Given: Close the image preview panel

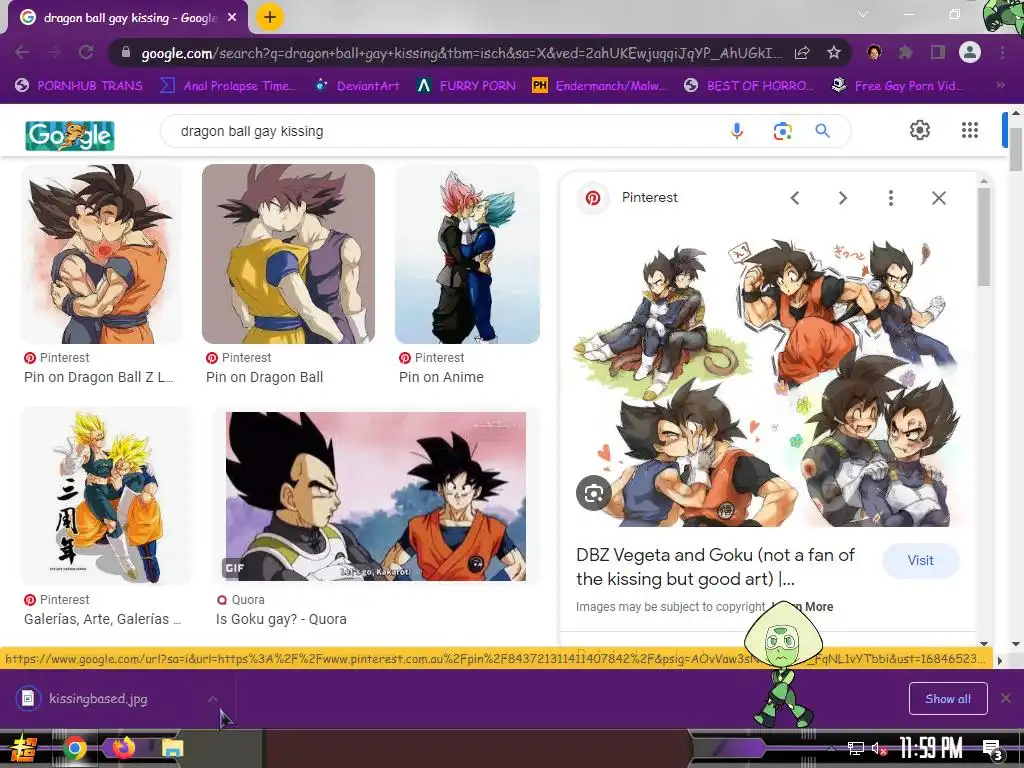Looking at the screenshot, I should tap(938, 198).
